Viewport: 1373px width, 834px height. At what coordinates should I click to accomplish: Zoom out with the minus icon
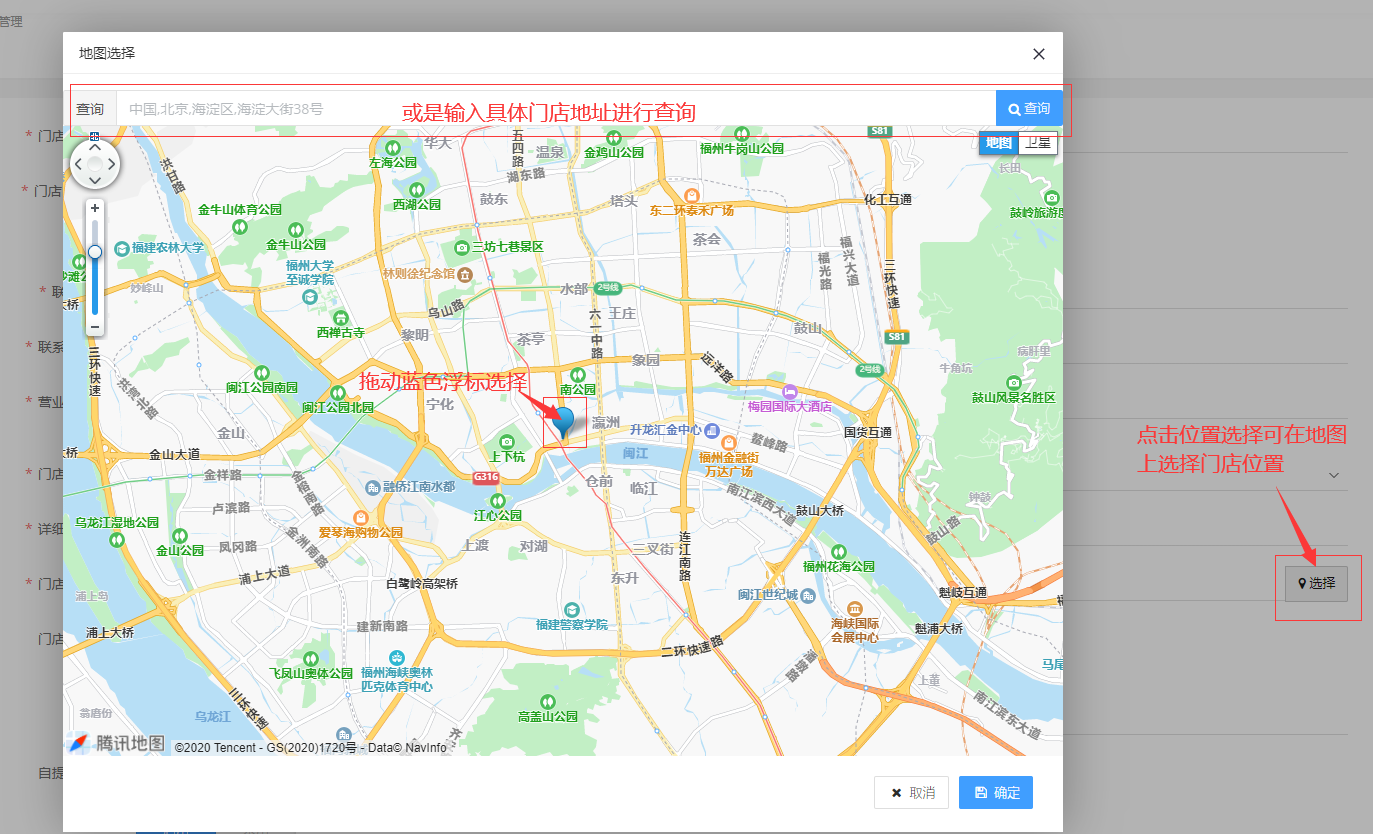[x=95, y=327]
